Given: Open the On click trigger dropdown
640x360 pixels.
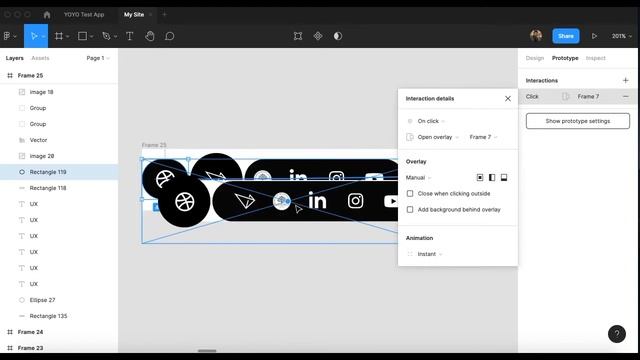Looking at the screenshot, I should (x=431, y=121).
